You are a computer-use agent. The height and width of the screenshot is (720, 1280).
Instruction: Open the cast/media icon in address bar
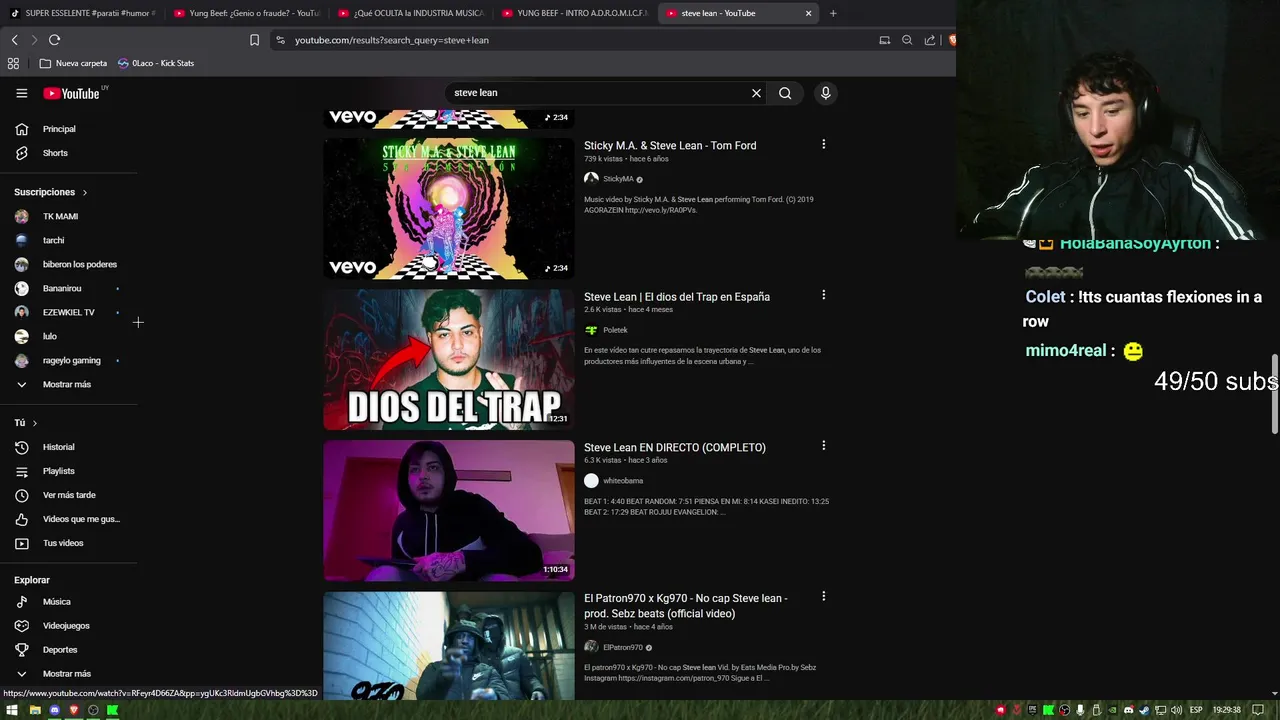point(884,40)
